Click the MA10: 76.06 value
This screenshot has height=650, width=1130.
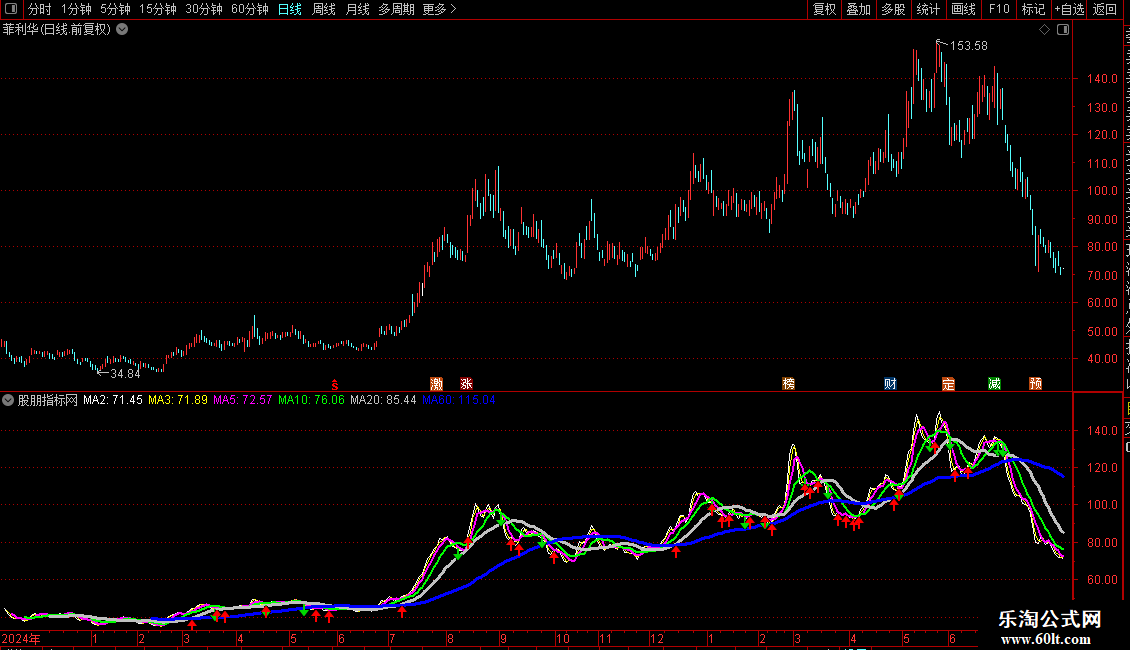(x=311, y=400)
